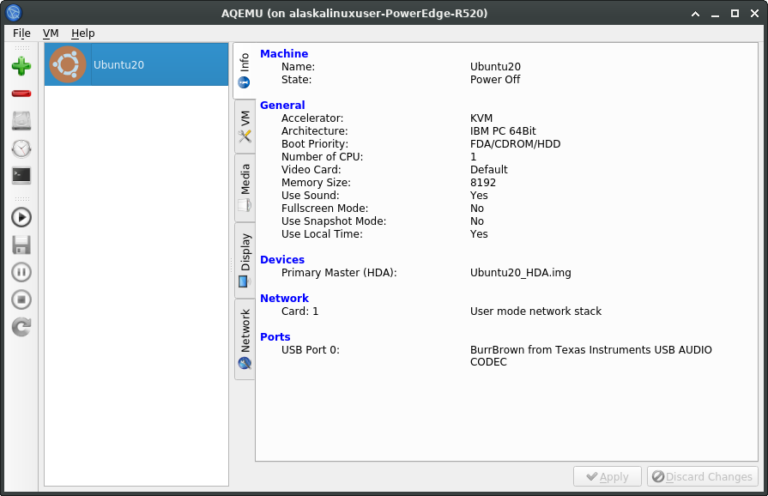Switch to the VM settings tab
Screen dimensions: 768x496
click(244, 126)
